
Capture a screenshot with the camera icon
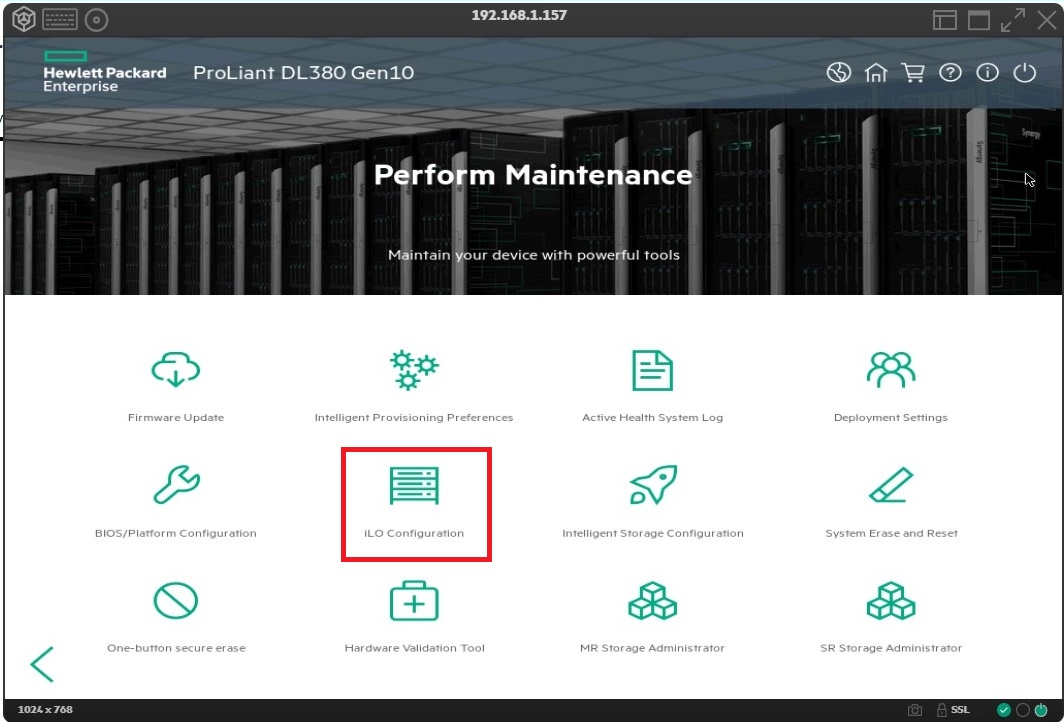(913, 709)
